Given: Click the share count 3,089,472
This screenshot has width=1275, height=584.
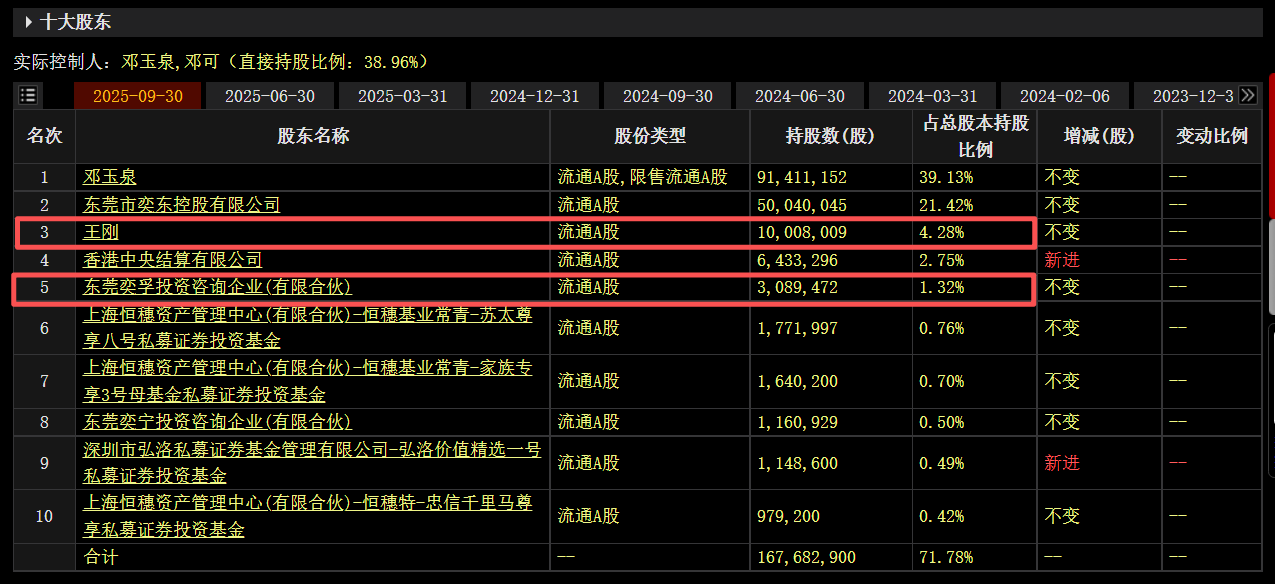Looking at the screenshot, I should tap(797, 287).
